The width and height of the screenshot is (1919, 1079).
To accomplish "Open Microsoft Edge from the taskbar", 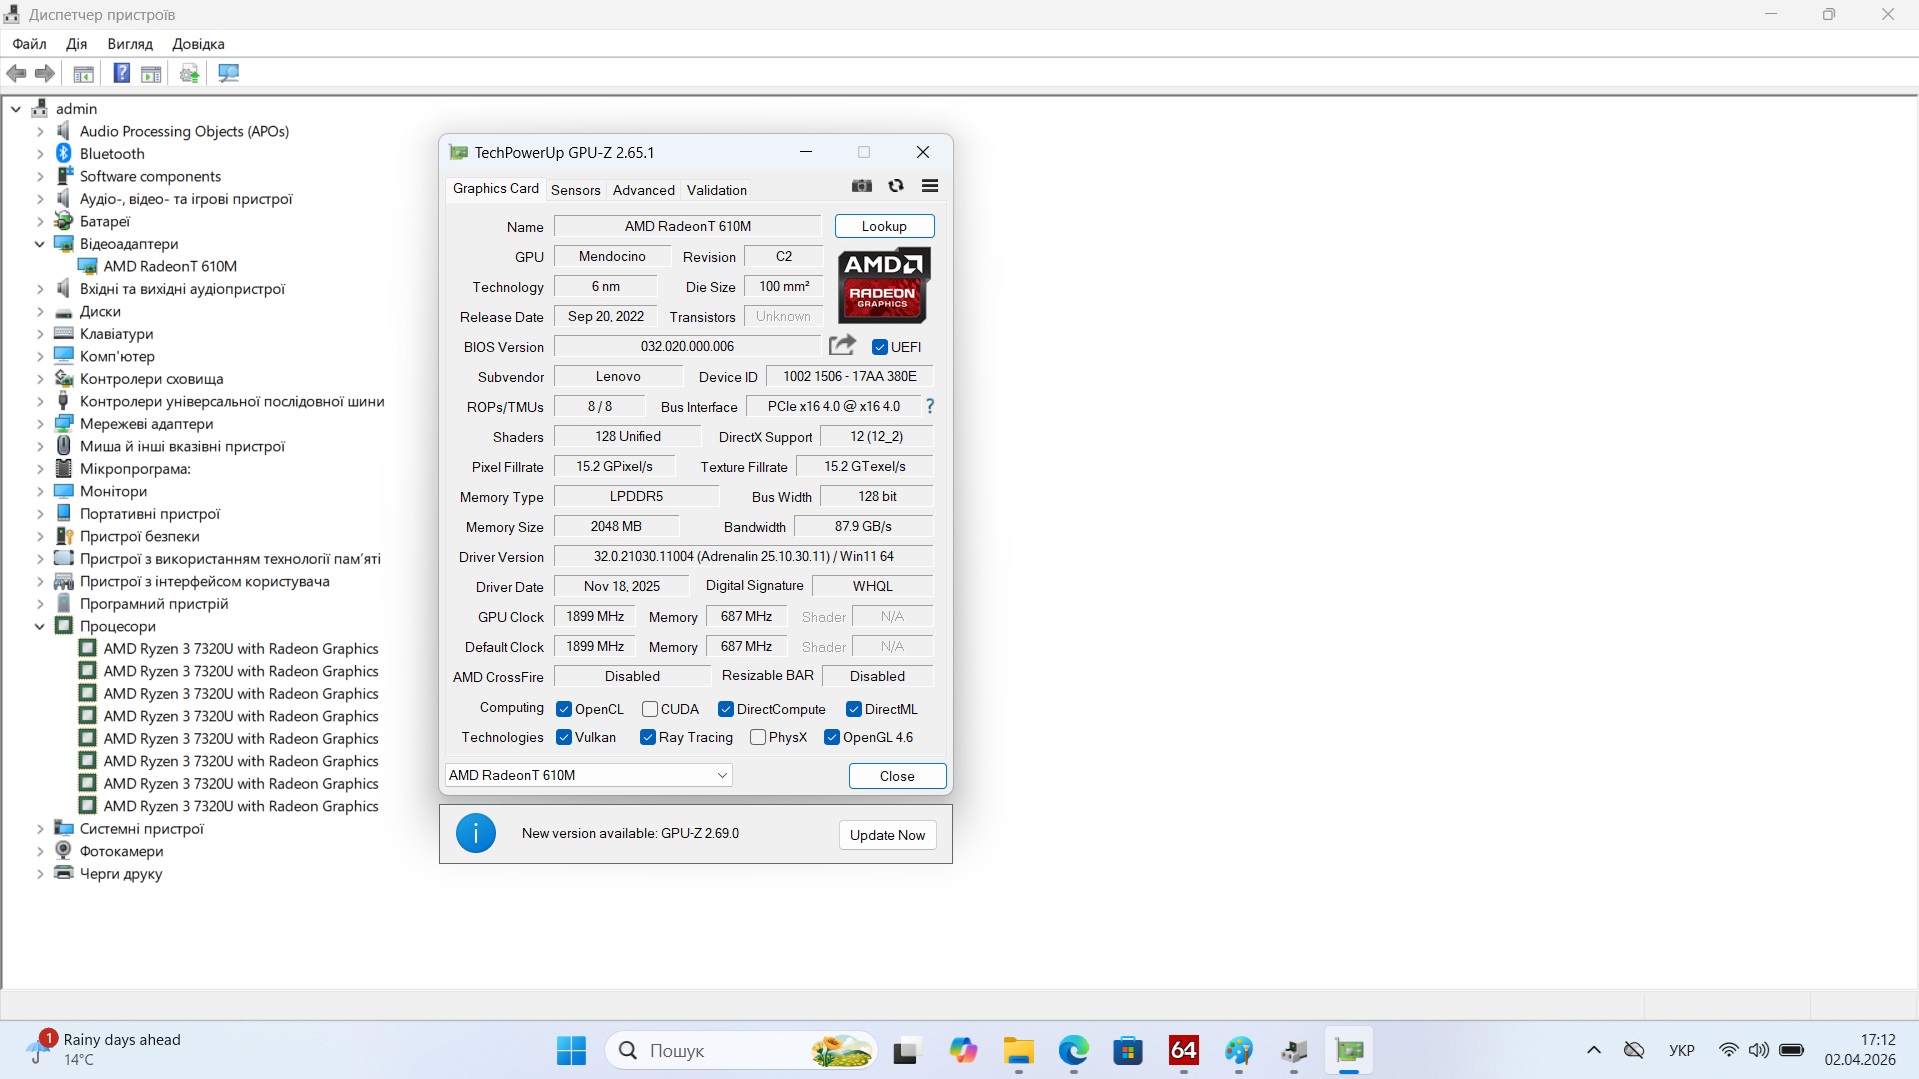I will pos(1073,1051).
